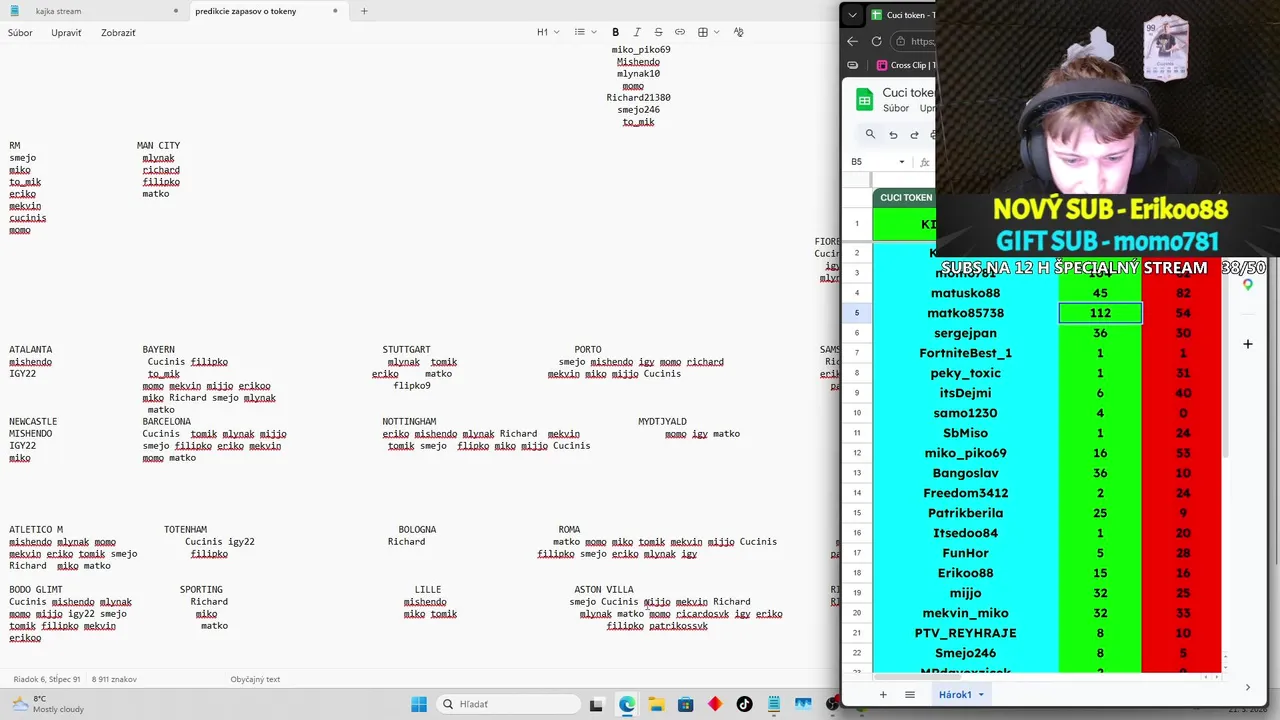1280x720 pixels.
Task: Search menus in Sheets toolbar
Action: [x=870, y=134]
